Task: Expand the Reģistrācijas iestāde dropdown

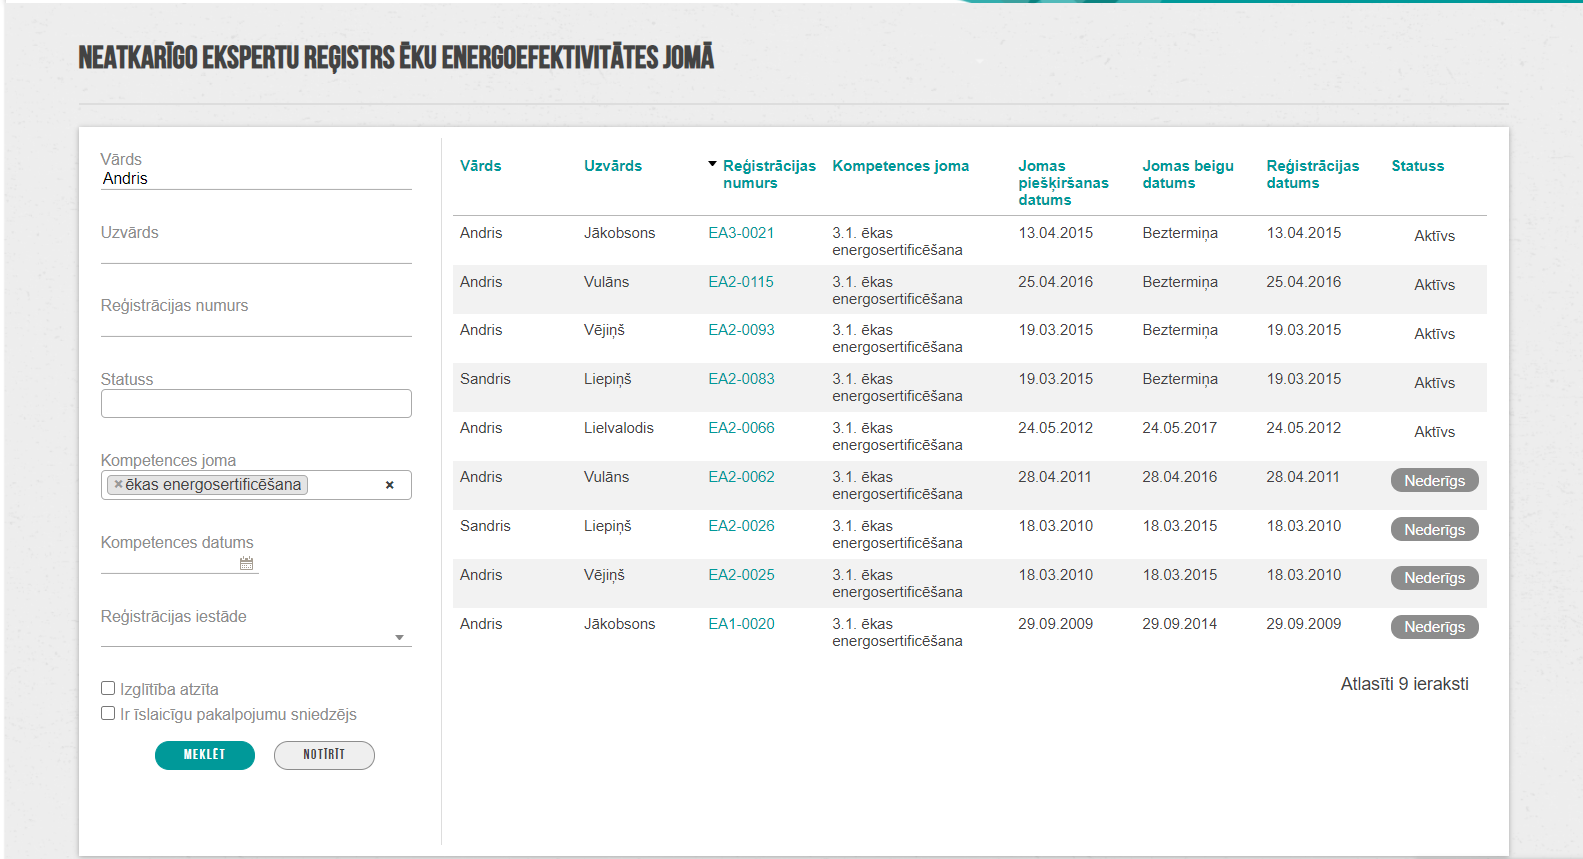Action: (x=399, y=637)
